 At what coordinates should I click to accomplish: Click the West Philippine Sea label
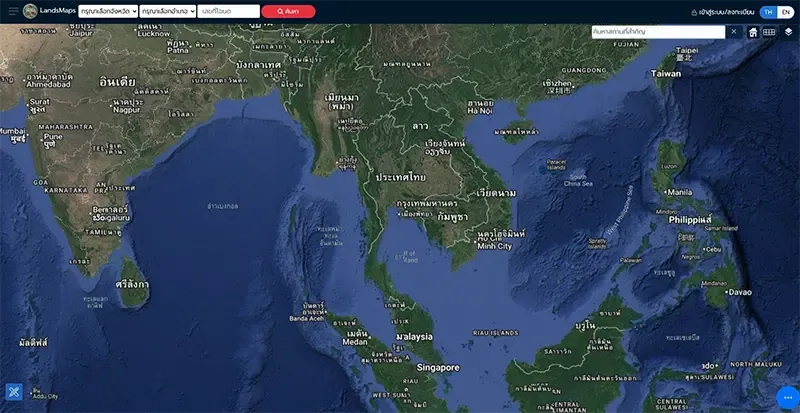point(619,210)
